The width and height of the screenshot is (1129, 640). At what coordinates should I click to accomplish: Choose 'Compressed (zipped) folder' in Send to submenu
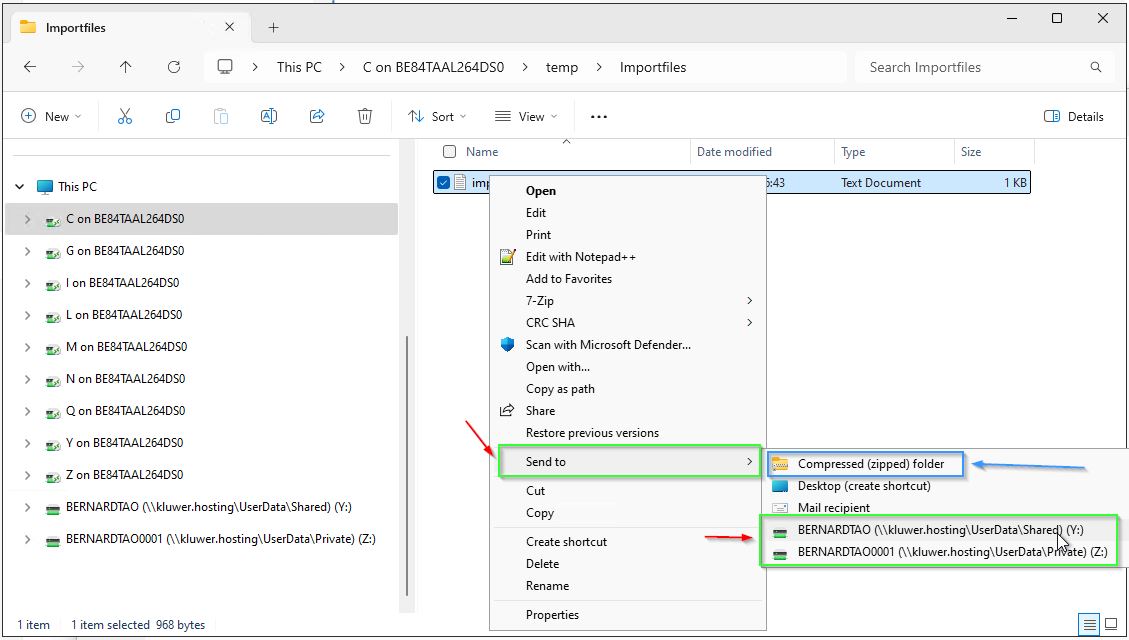coord(870,464)
